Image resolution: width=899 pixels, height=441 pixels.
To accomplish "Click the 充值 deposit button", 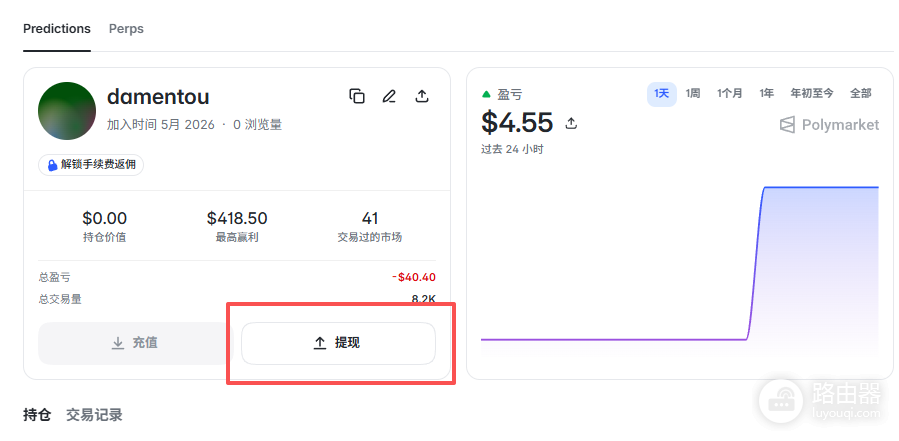I will coord(135,343).
